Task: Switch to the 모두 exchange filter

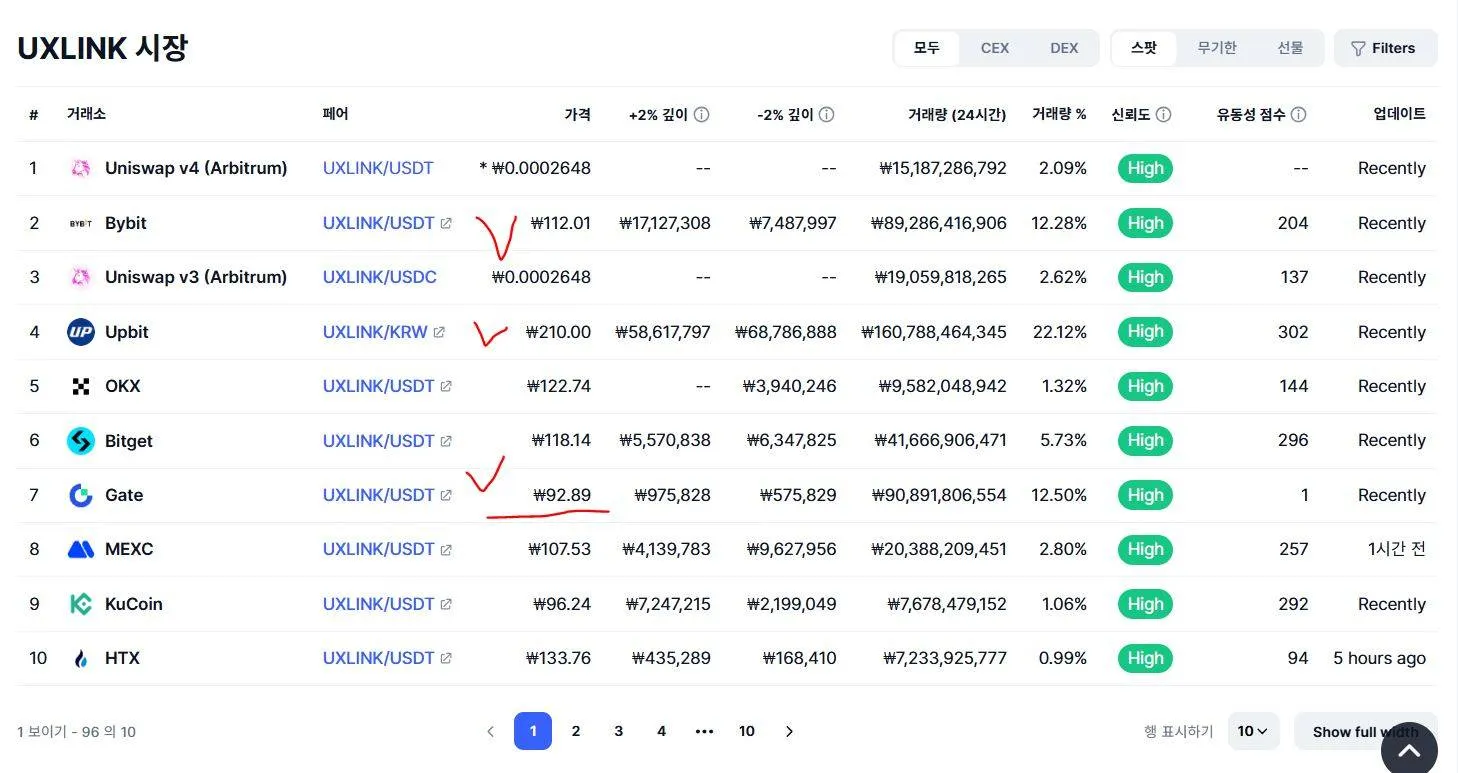Action: (927, 48)
